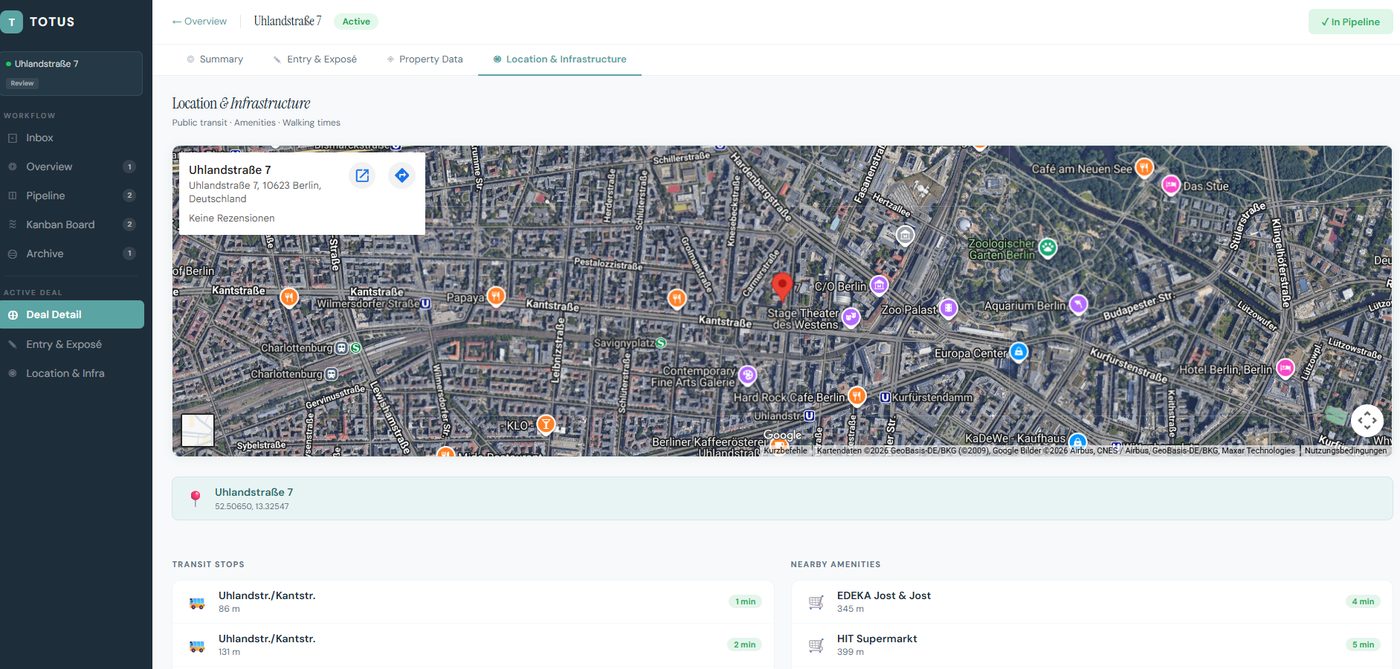This screenshot has width=1400, height=669.
Task: Select the red Uhlandstraße 7 map pin
Action: (x=783, y=287)
